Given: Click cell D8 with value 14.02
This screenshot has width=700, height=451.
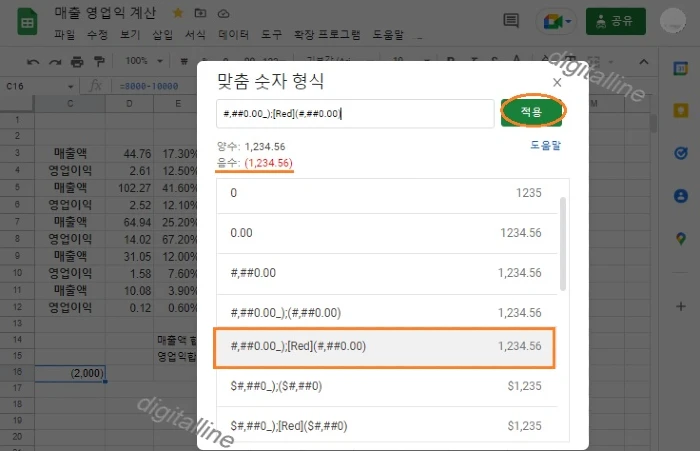Looking at the screenshot, I should coord(129,239).
